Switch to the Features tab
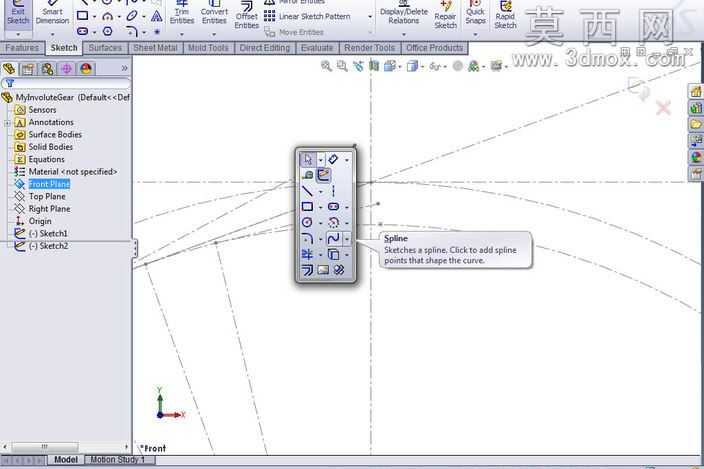This screenshot has height=469, width=704. pyautogui.click(x=22, y=48)
